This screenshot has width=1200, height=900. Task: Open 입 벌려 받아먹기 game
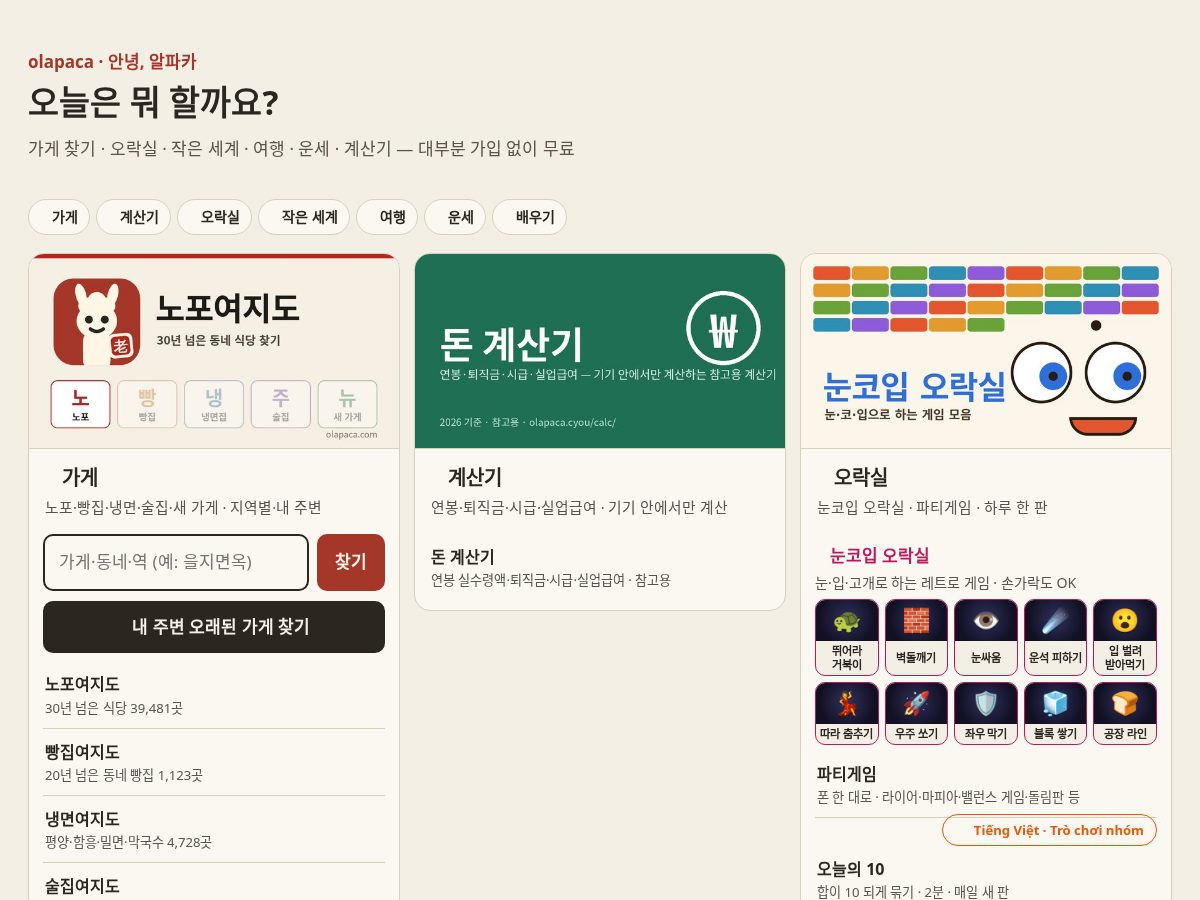point(1125,637)
